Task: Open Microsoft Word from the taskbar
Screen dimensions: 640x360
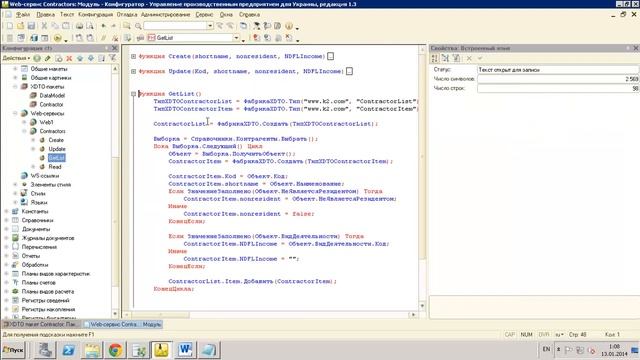Action: point(185,350)
